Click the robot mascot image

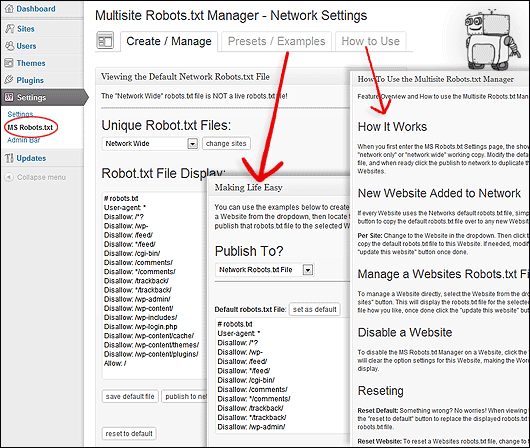click(492, 40)
